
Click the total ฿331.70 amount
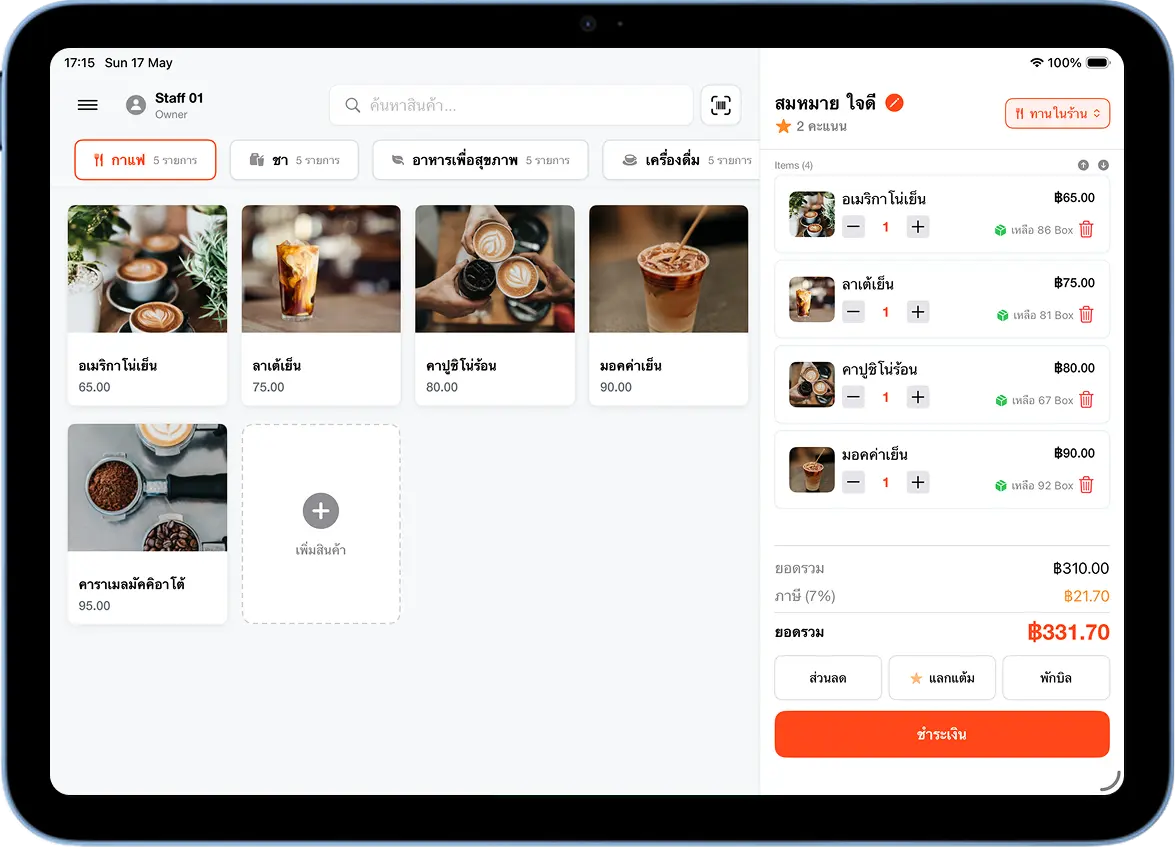[x=1068, y=632]
